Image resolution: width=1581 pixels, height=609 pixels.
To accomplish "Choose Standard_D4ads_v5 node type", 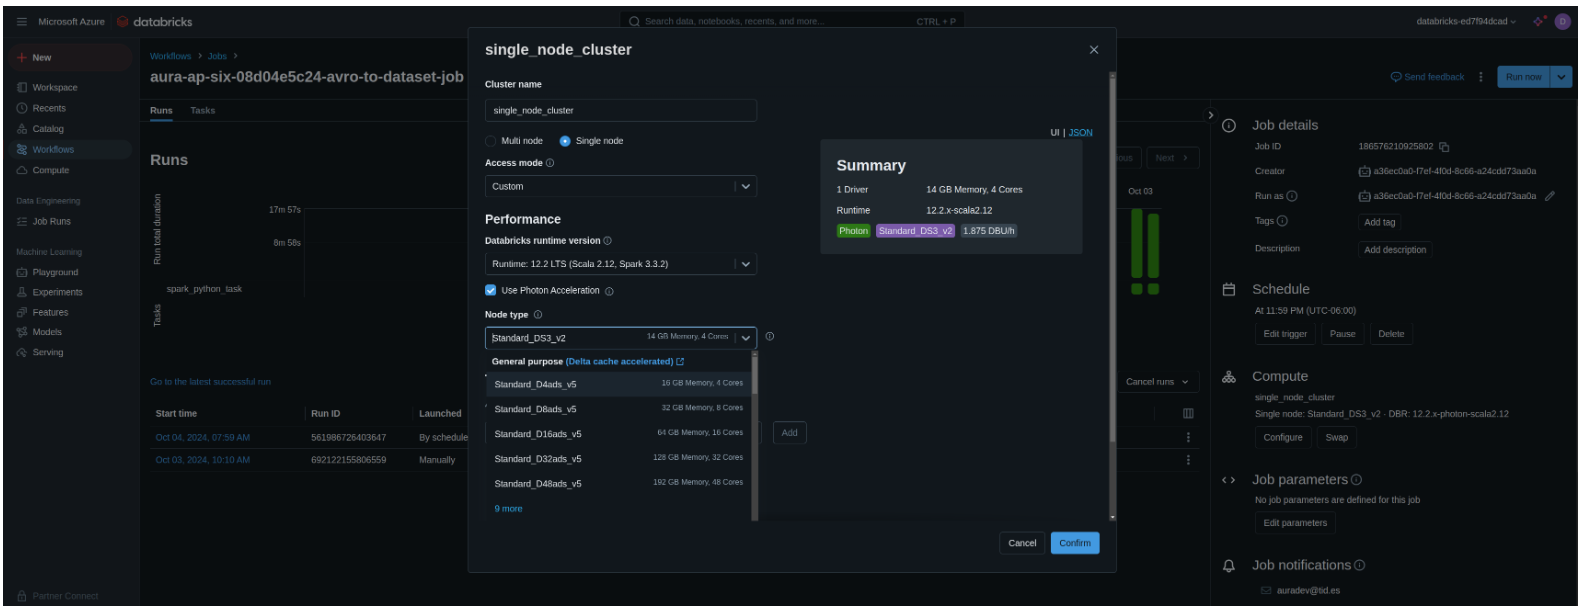I will point(618,384).
